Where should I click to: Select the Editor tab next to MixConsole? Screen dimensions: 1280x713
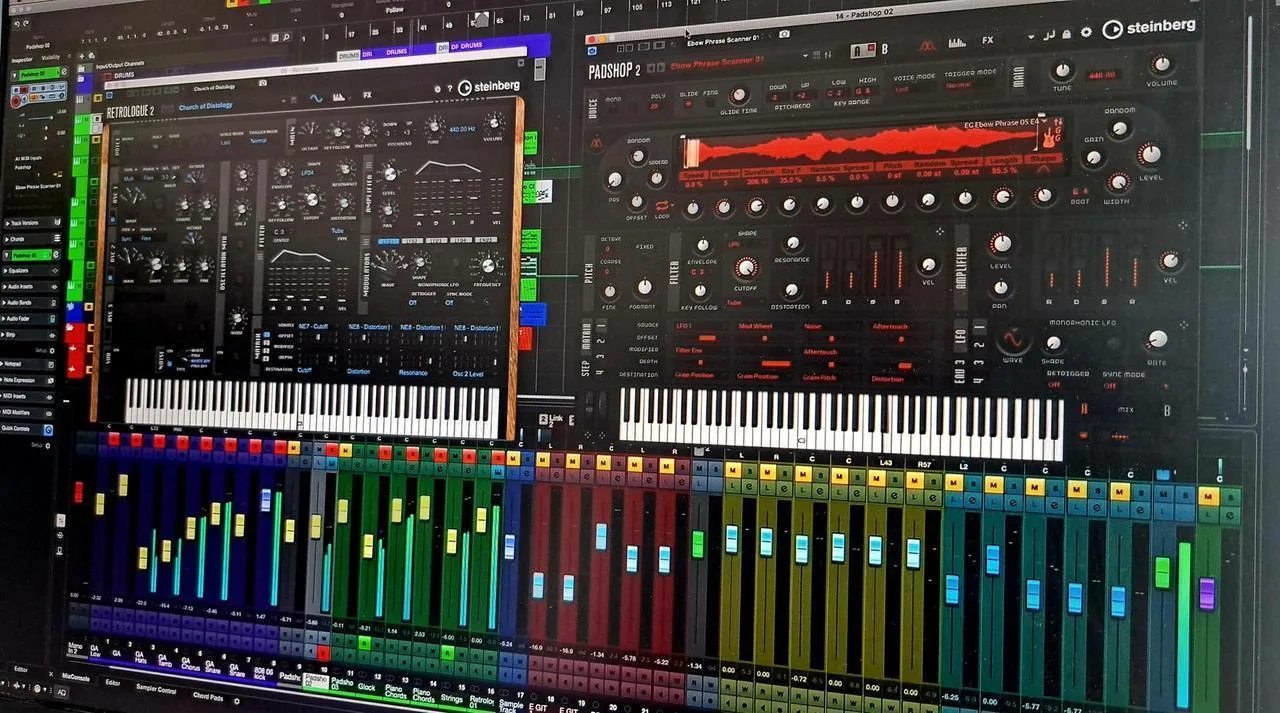pyautogui.click(x=113, y=683)
